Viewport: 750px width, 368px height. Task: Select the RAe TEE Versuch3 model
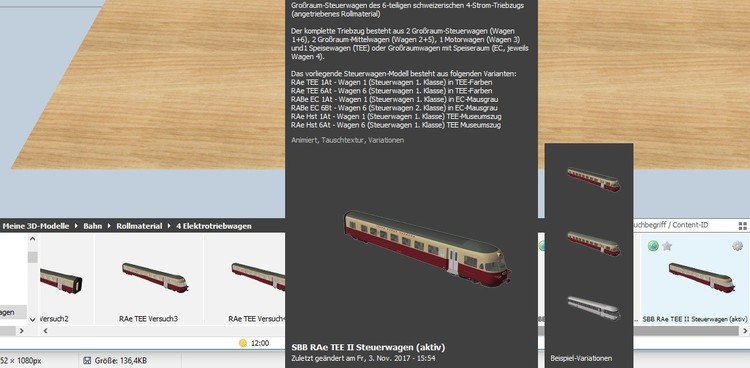[x=148, y=279]
